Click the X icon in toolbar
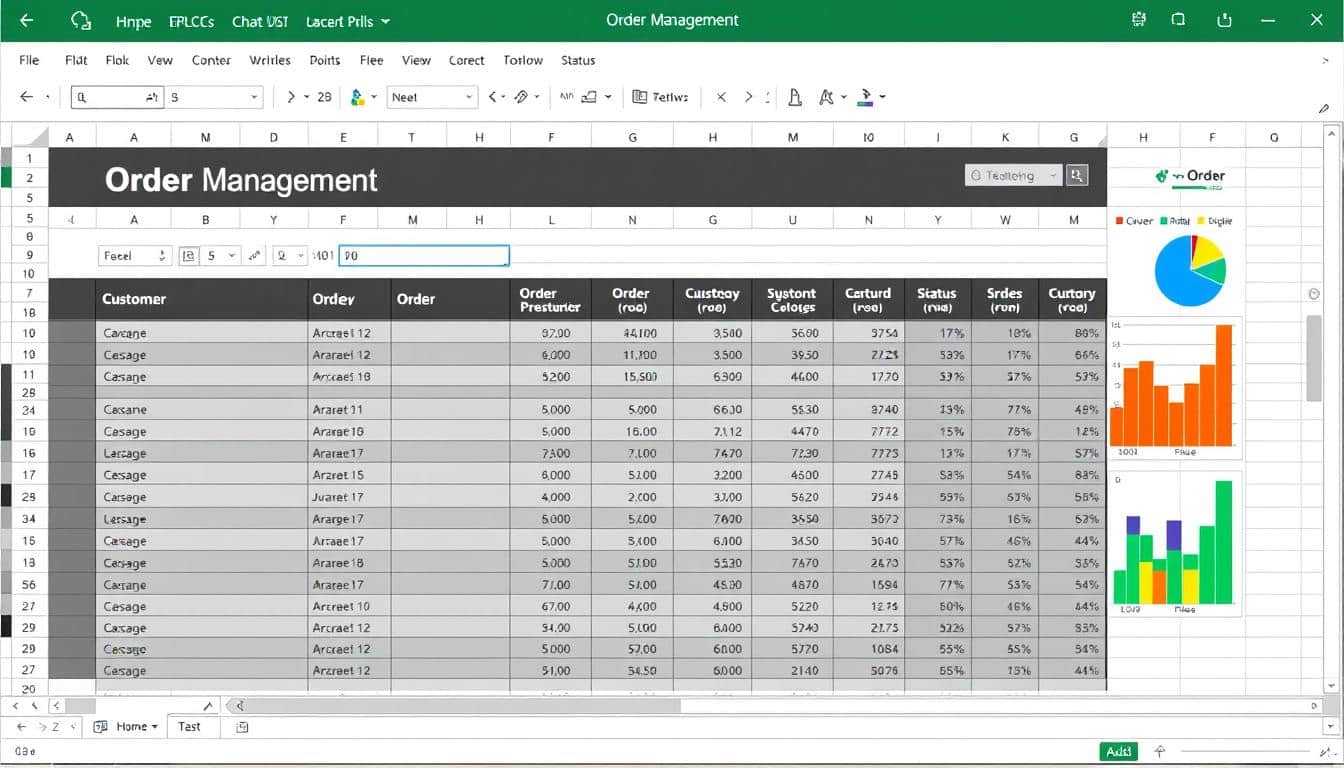 coord(721,97)
